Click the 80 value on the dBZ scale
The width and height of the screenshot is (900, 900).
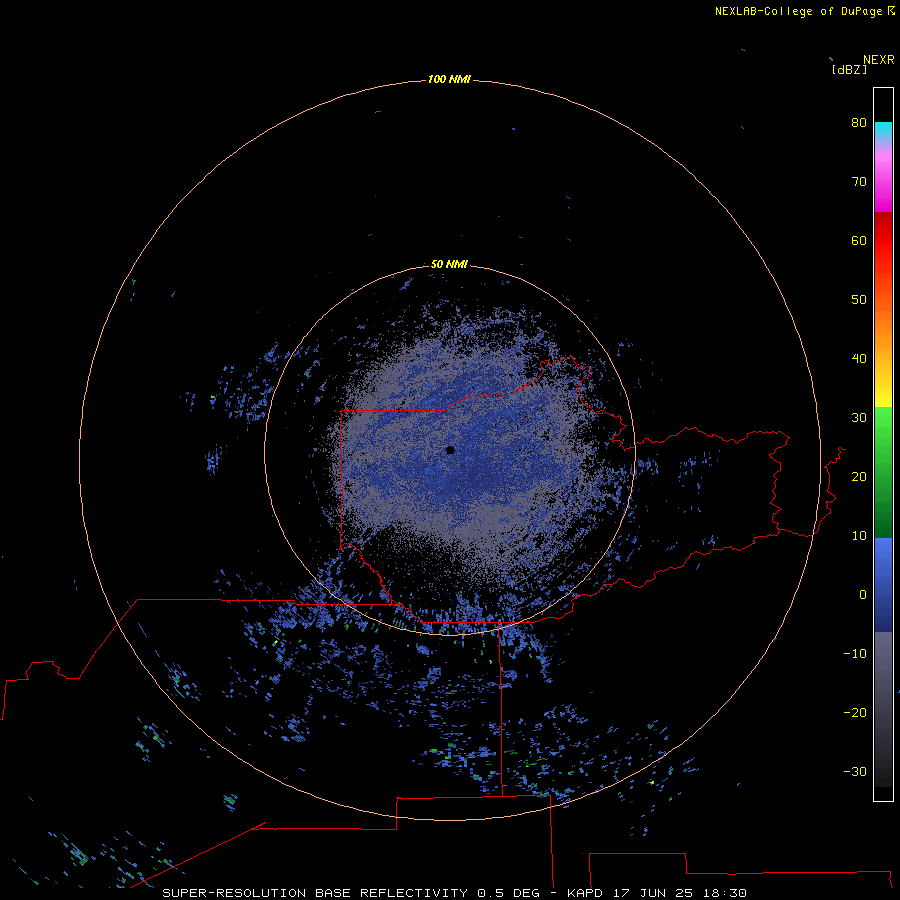click(x=859, y=122)
